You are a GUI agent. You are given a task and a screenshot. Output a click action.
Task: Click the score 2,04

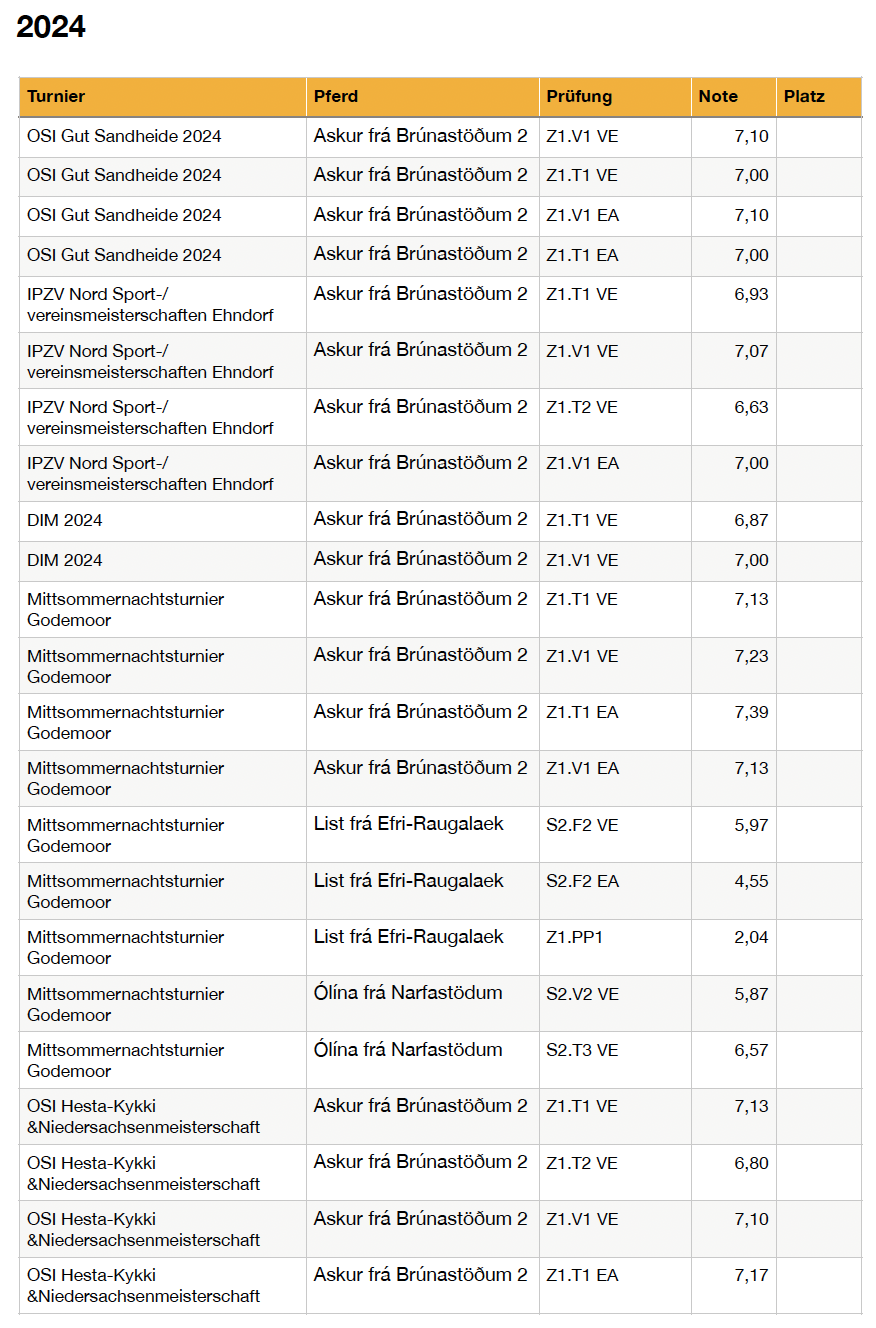tap(751, 938)
